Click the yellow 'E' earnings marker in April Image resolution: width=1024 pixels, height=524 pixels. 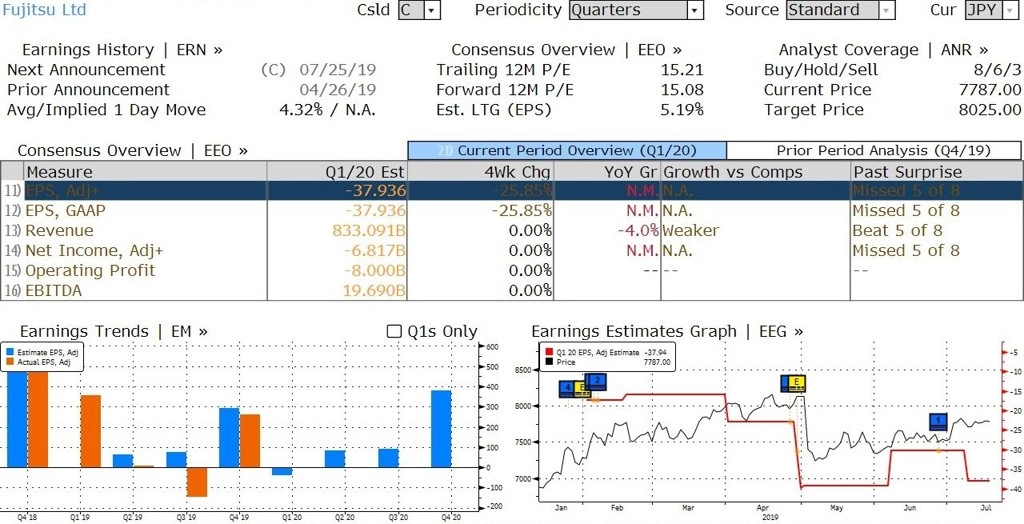point(797,384)
